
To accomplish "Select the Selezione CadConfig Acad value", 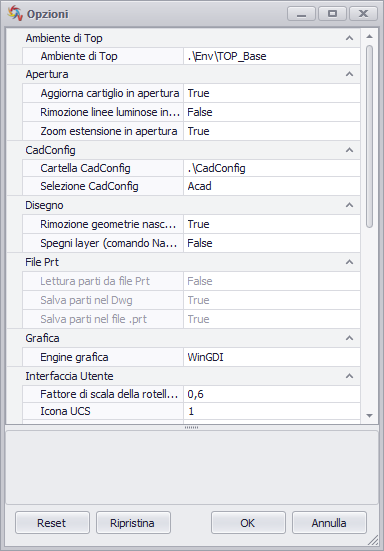I will [x=272, y=186].
